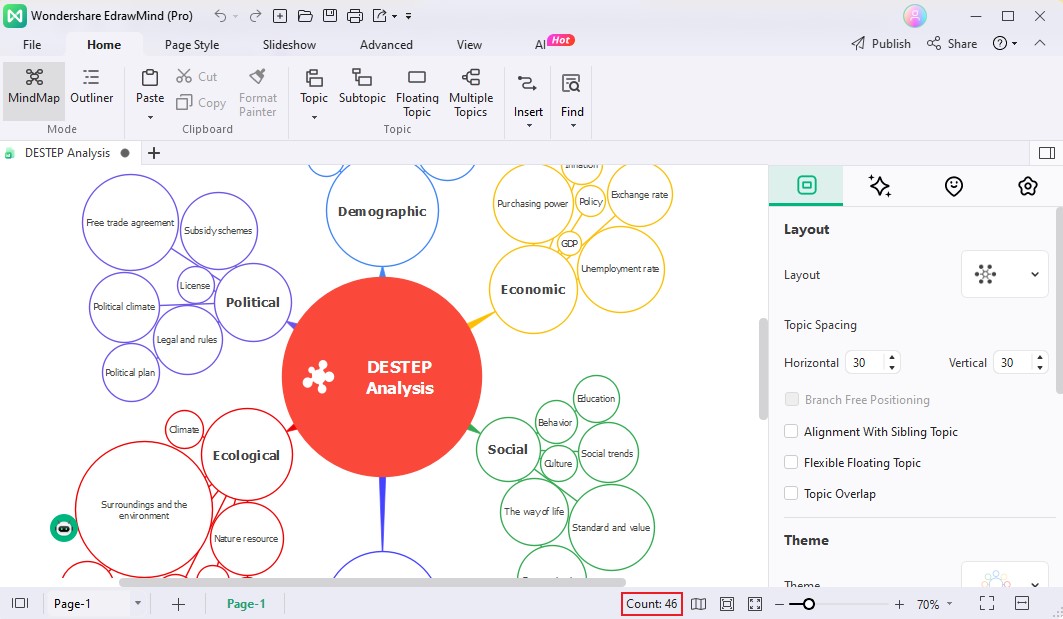Copy the selected topic
The width and height of the screenshot is (1063, 619).
201,102
